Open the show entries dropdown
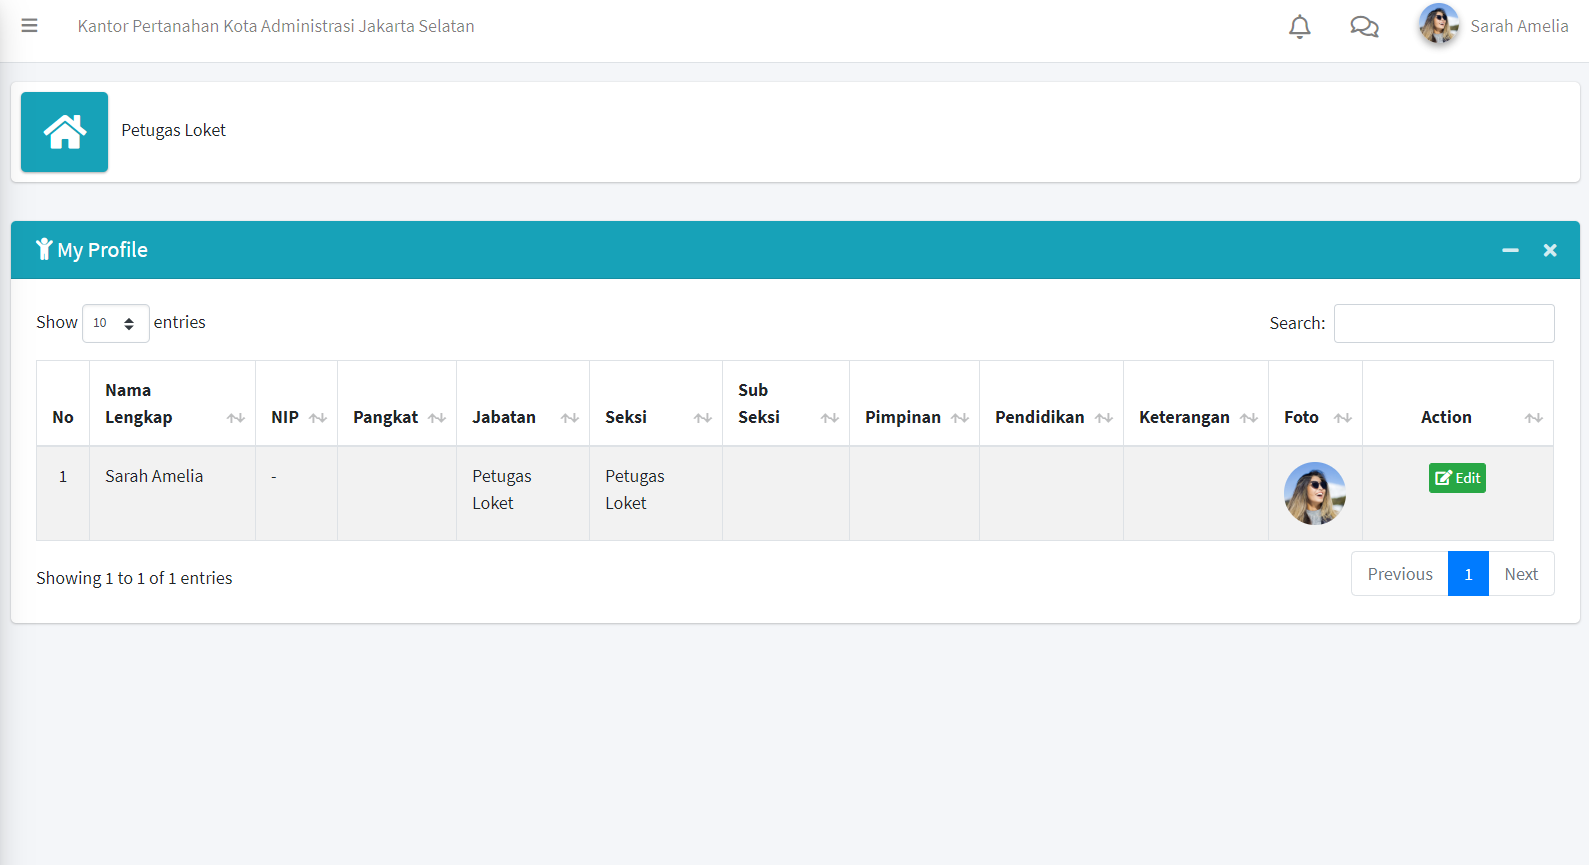Image resolution: width=1589 pixels, height=865 pixels. [115, 323]
